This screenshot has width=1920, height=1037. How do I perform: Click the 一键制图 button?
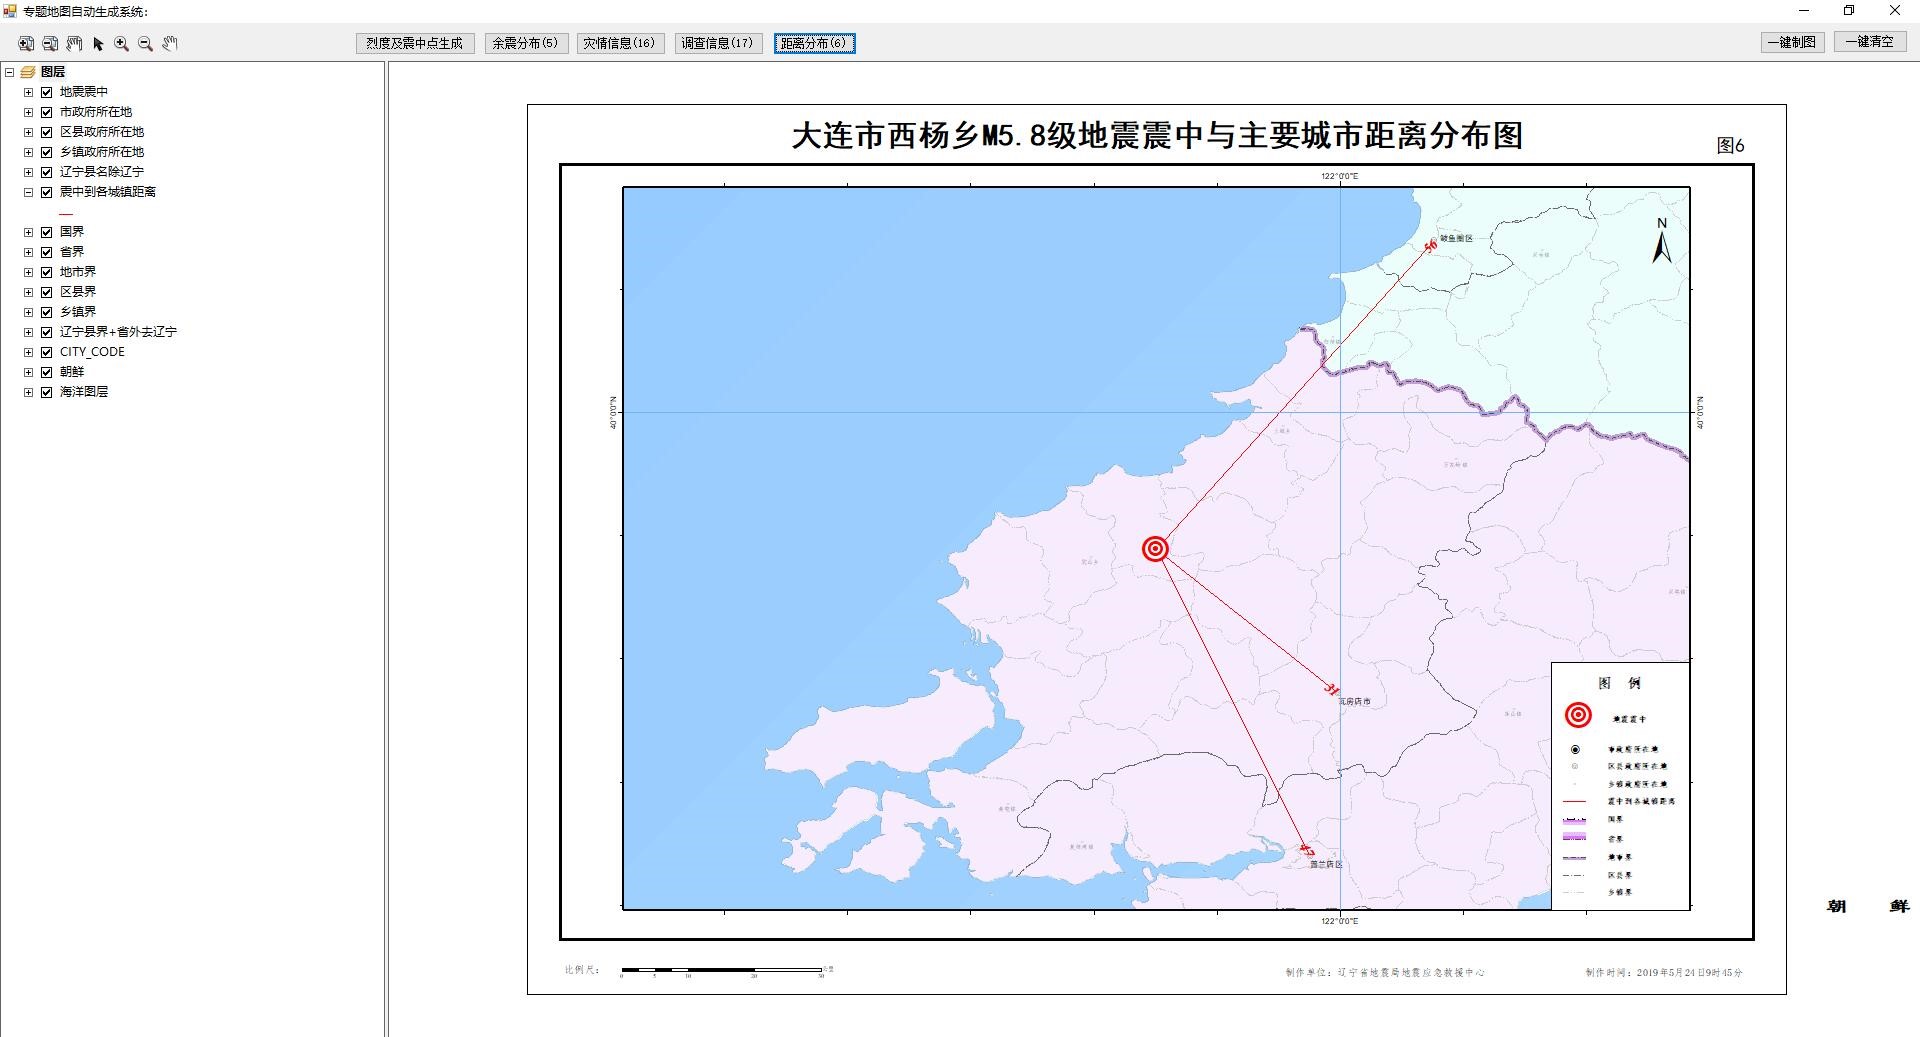(x=1792, y=42)
